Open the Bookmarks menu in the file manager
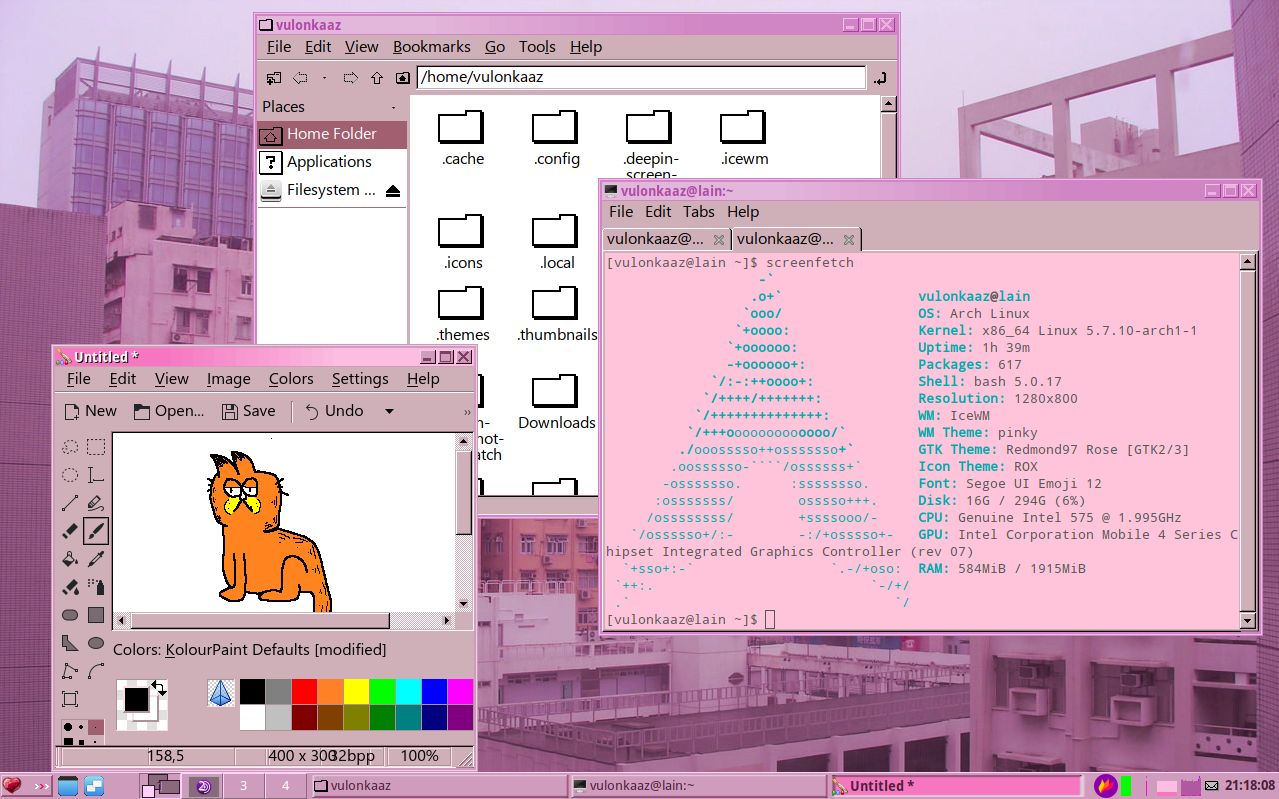 coord(432,46)
